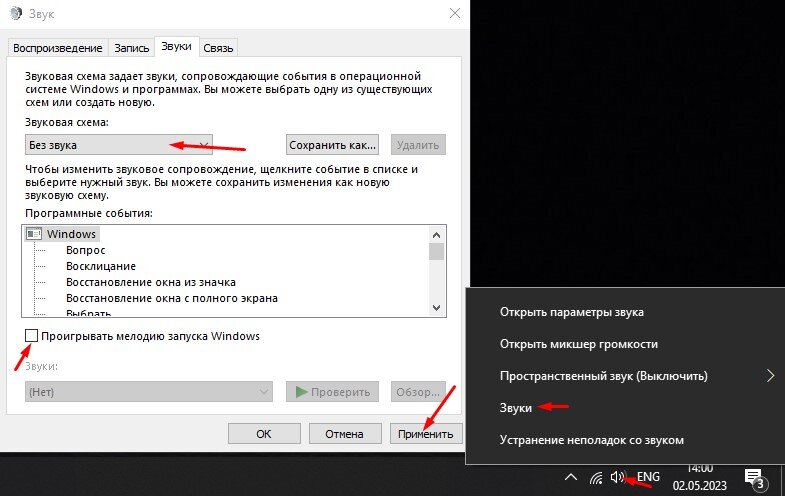Open the 'Звуковая схема' dropdown showing 'Без звука'
Image resolution: width=785 pixels, height=496 pixels.
click(119, 145)
